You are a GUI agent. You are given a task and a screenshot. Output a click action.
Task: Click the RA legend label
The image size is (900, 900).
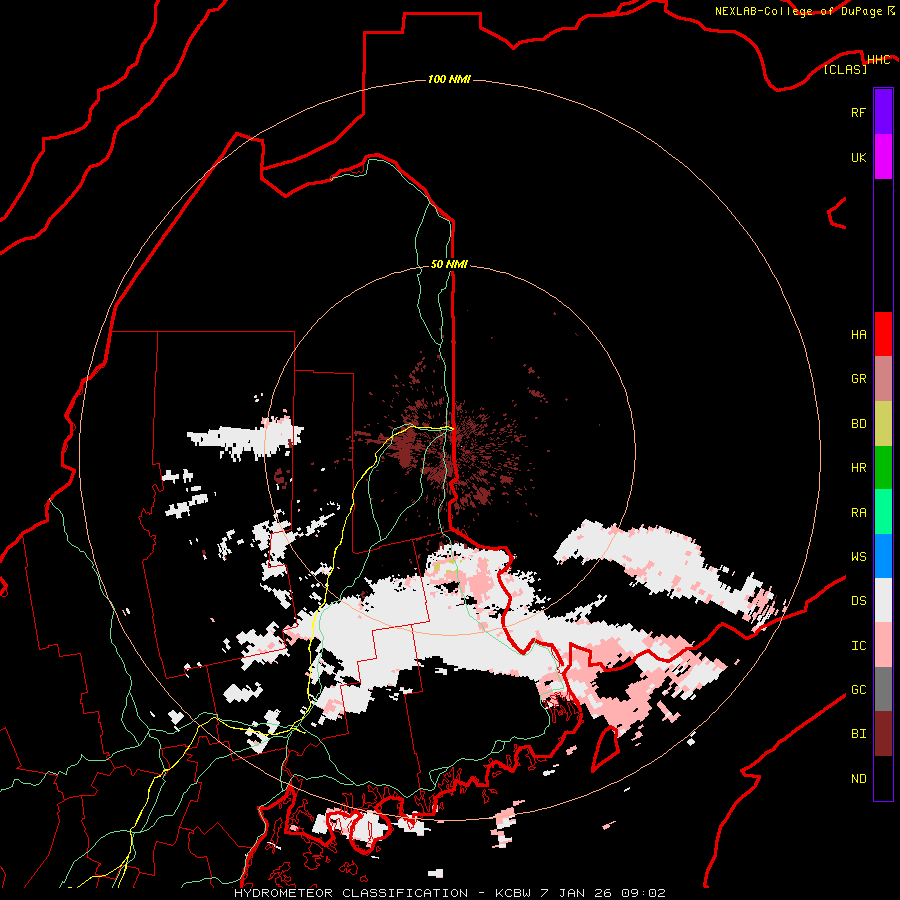click(858, 513)
